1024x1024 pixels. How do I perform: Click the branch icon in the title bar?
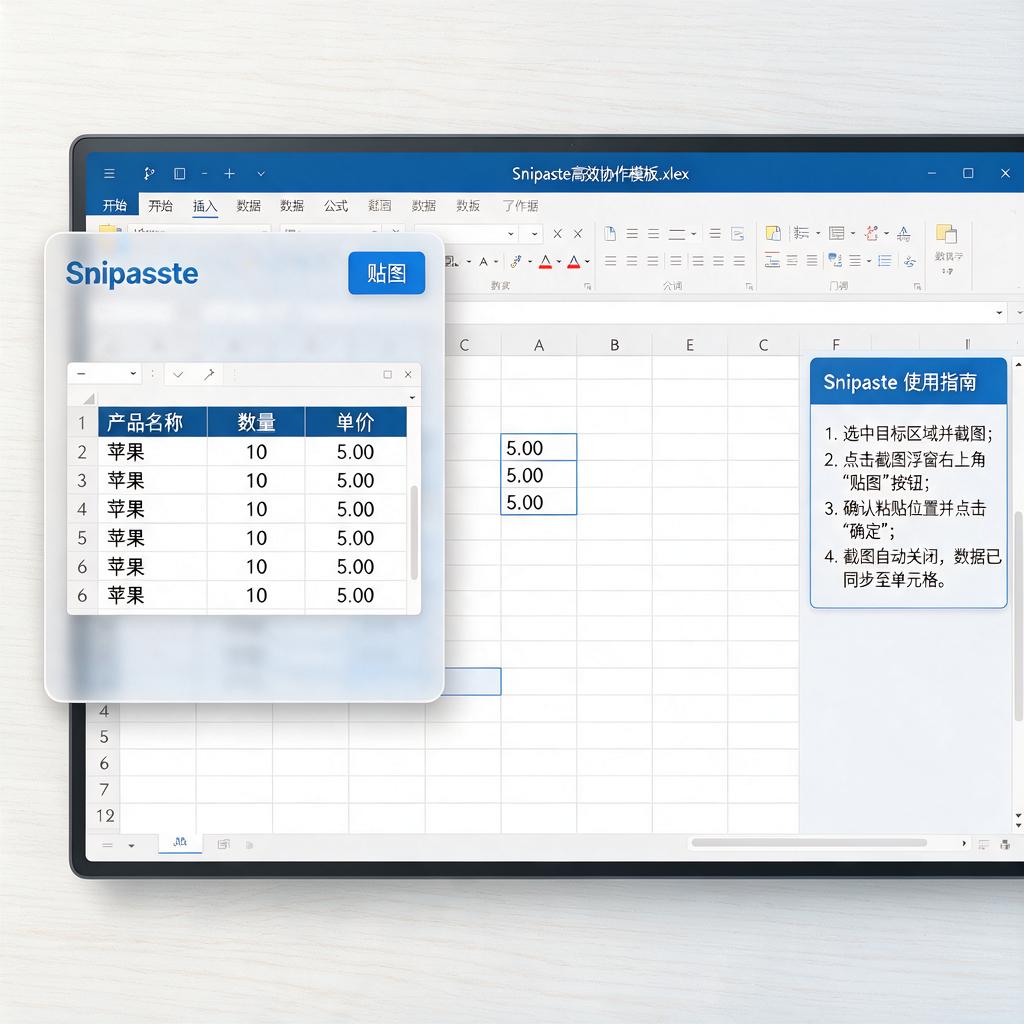[x=149, y=174]
